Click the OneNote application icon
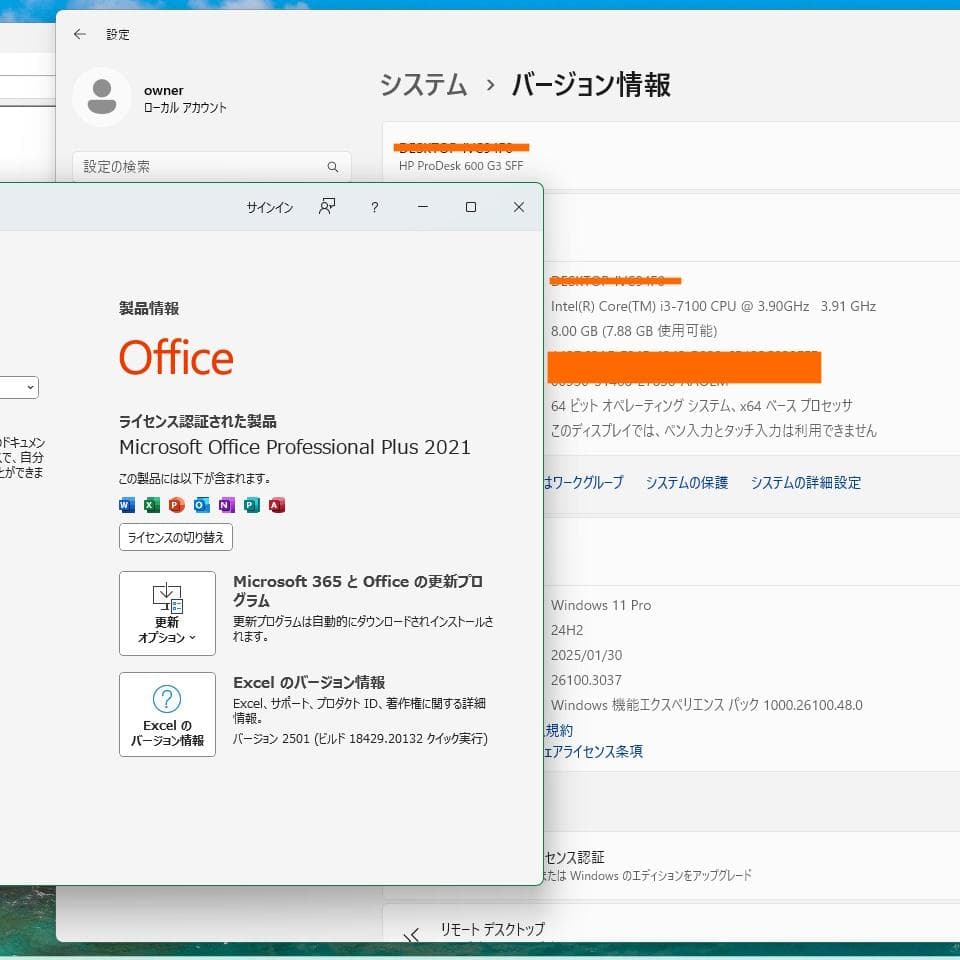 coord(226,505)
